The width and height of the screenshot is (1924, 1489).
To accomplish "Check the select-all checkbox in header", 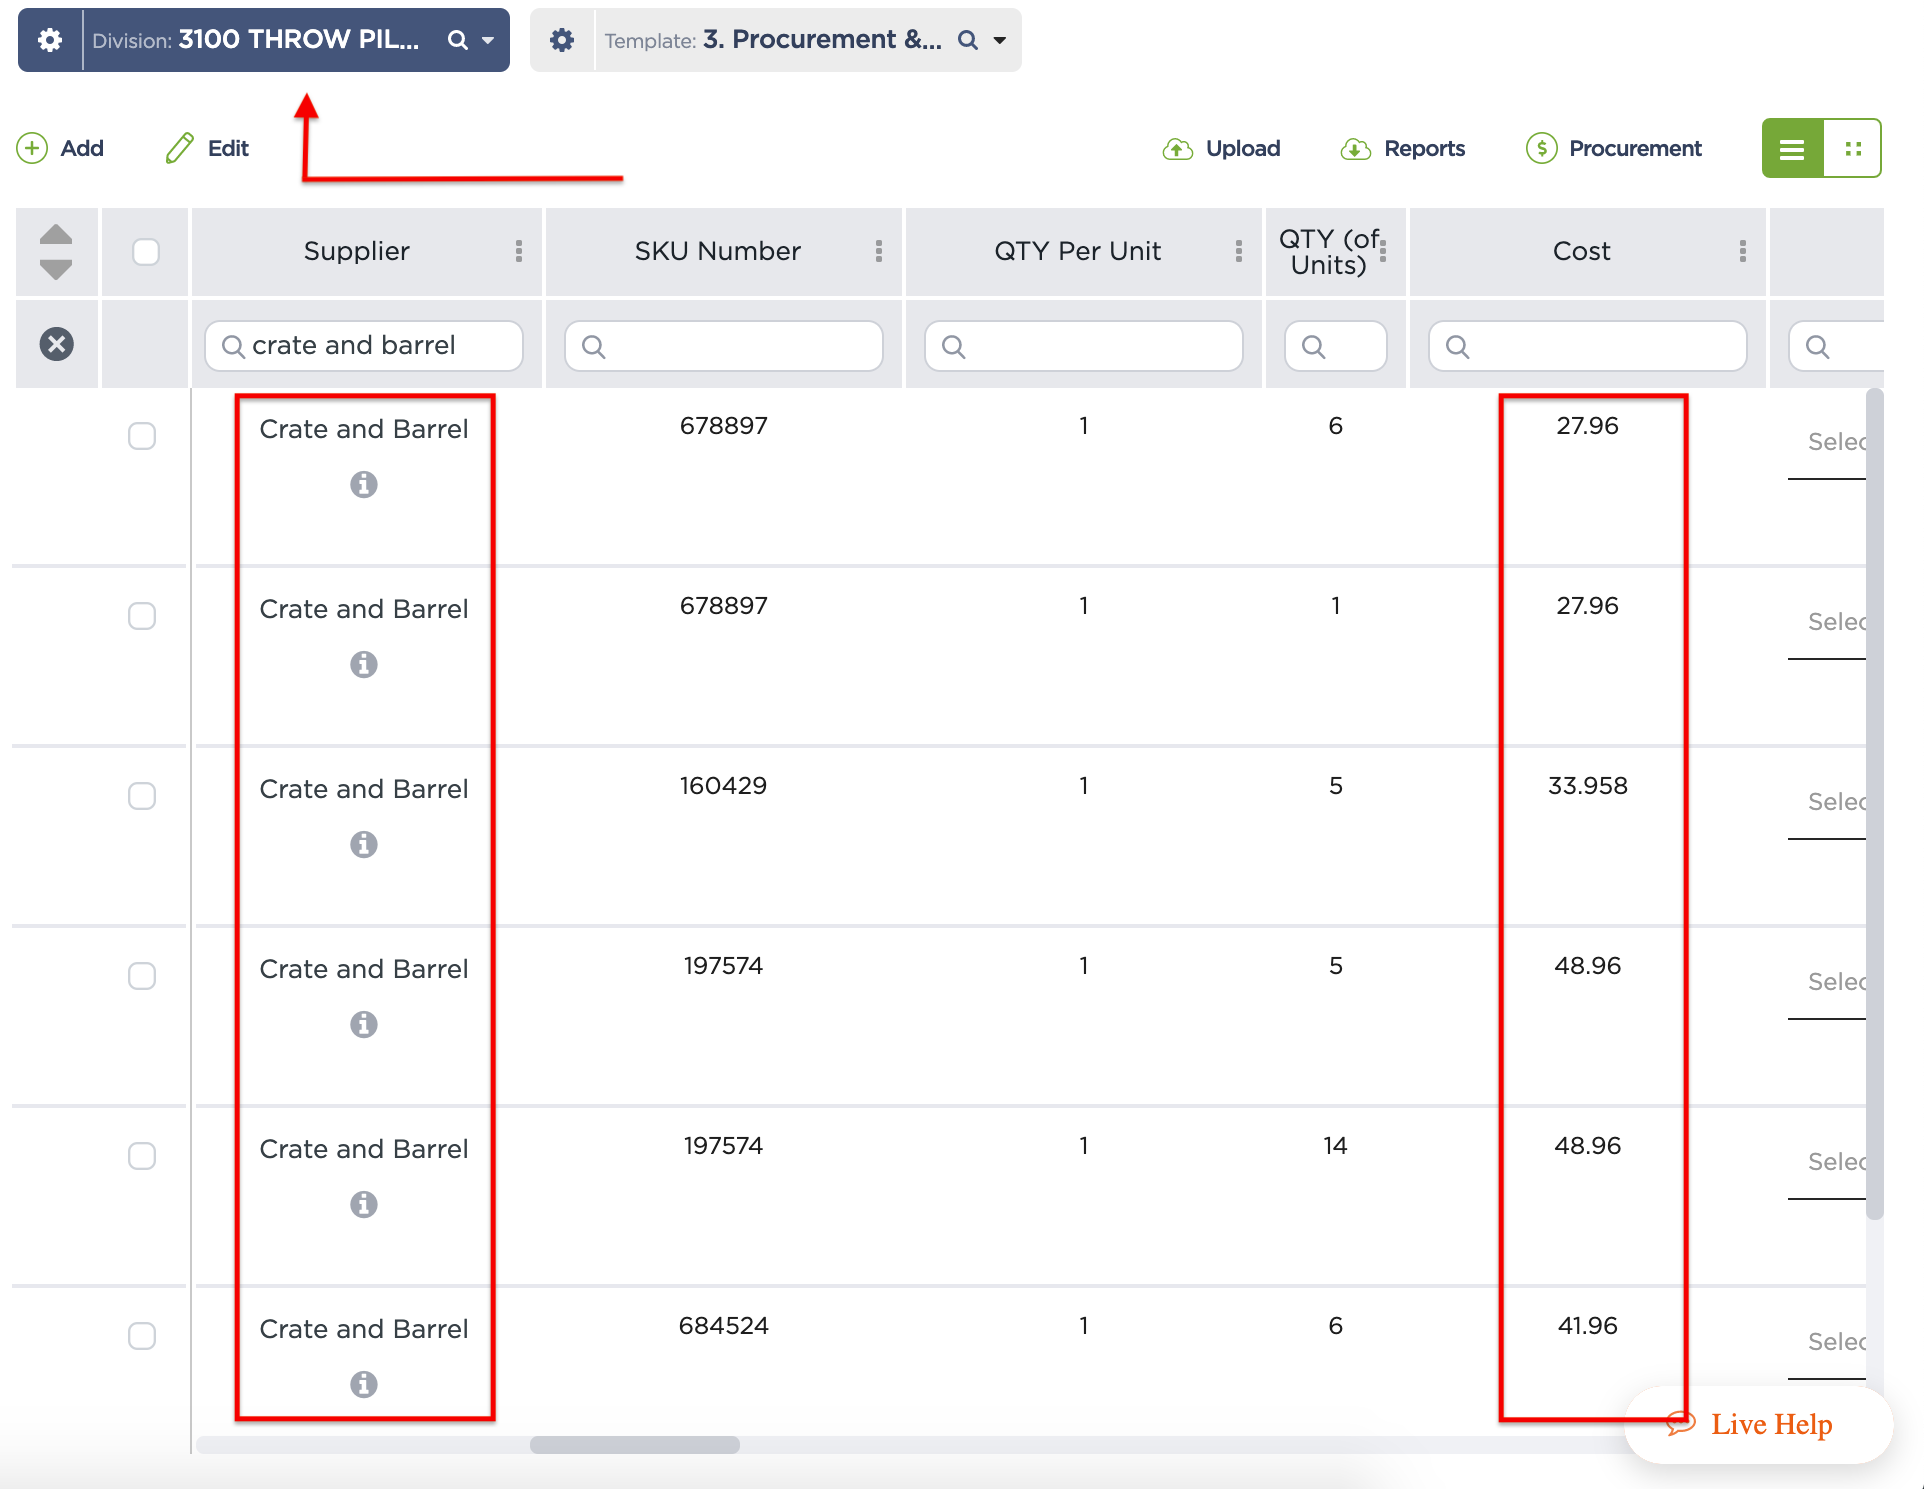I will click(145, 252).
